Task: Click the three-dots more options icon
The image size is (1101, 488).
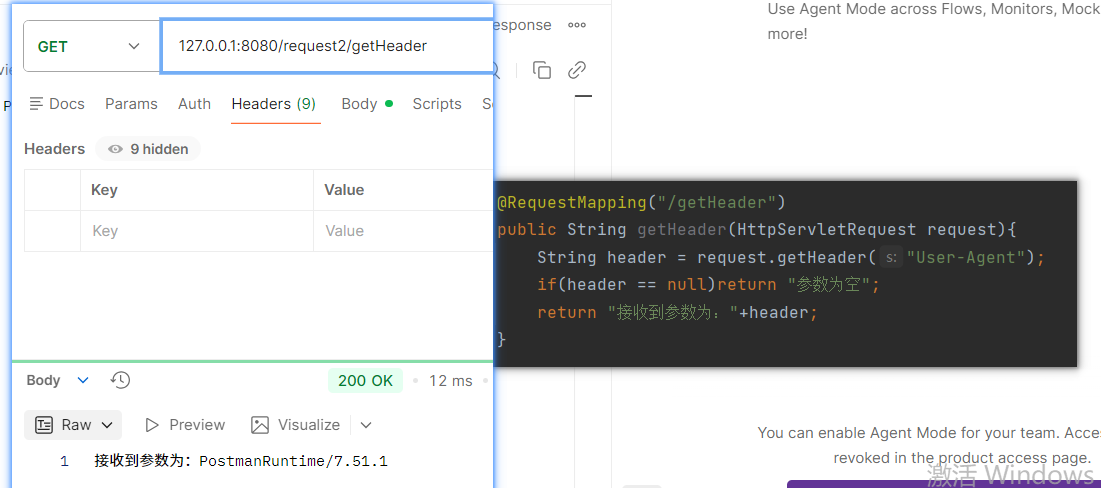Action: pyautogui.click(x=576, y=25)
